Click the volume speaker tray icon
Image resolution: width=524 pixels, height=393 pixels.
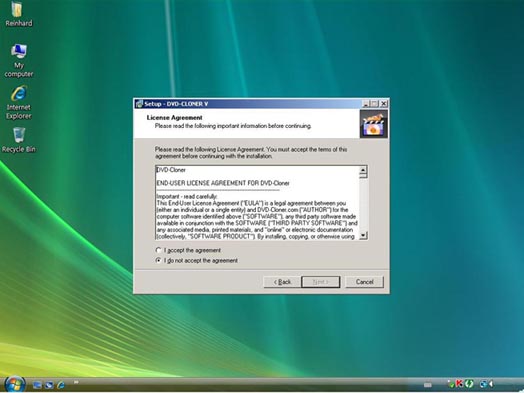pos(491,384)
